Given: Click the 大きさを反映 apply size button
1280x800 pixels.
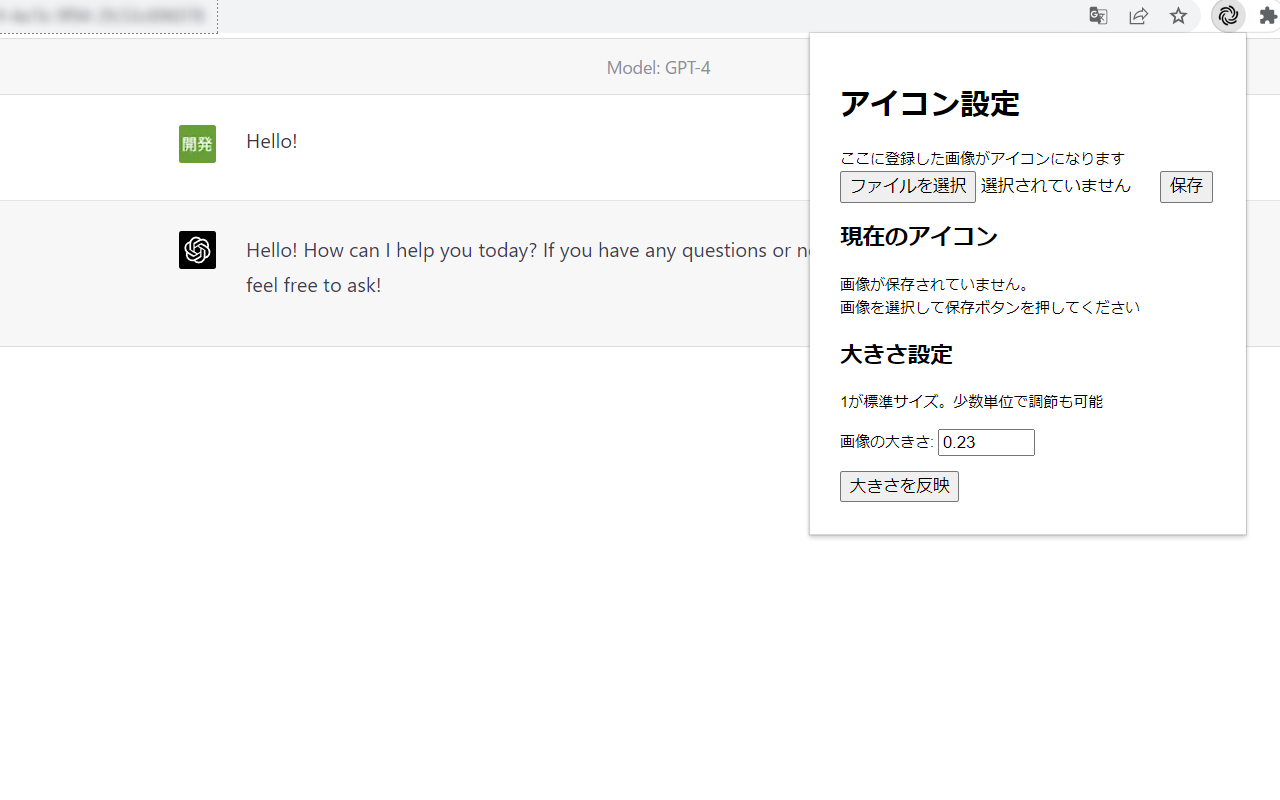Looking at the screenshot, I should coord(899,487).
